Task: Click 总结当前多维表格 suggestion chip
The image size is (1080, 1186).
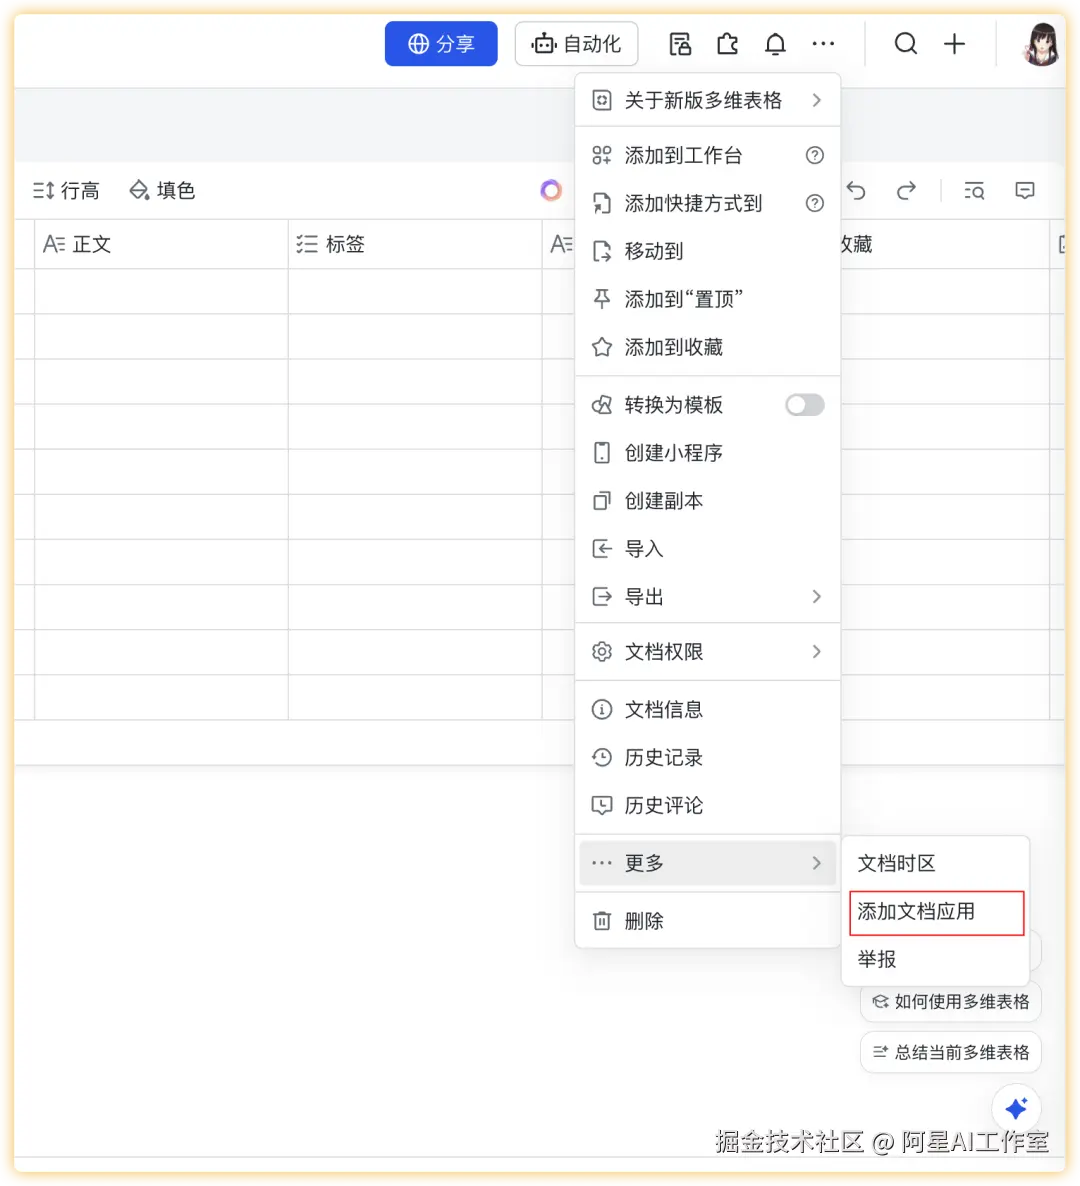Action: (x=951, y=1052)
